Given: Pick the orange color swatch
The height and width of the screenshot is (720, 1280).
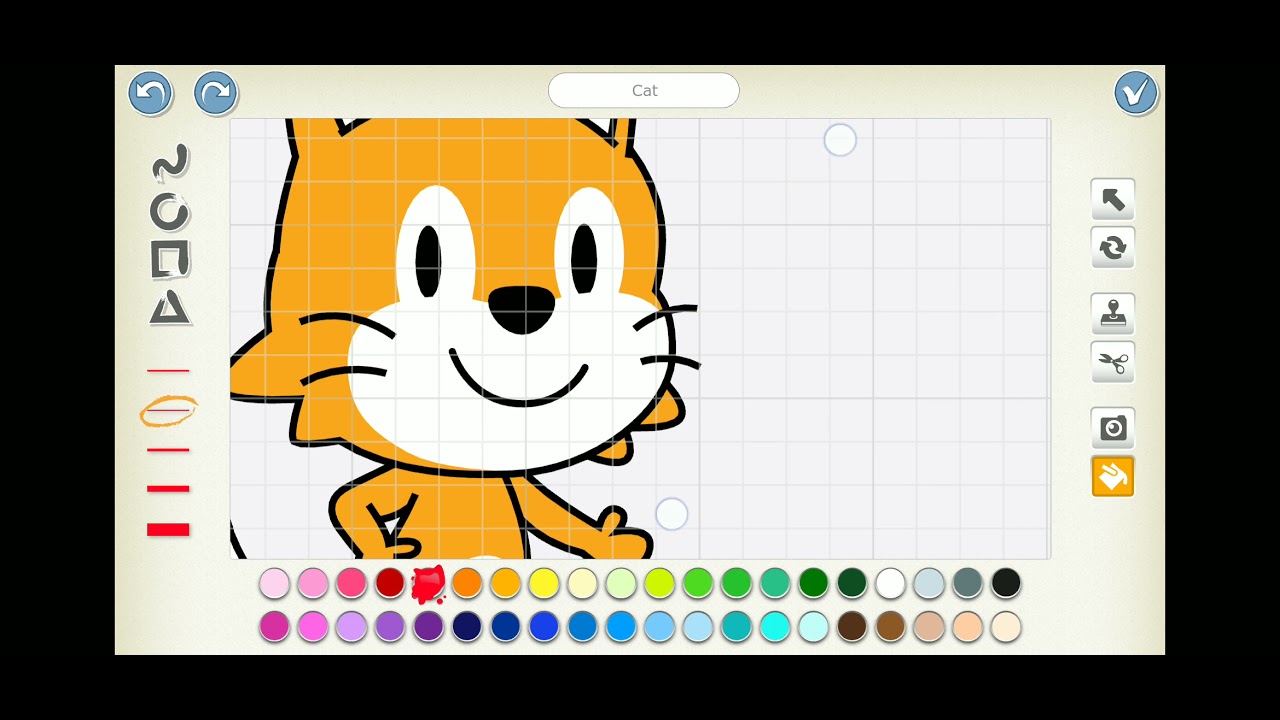Looking at the screenshot, I should 467,583.
